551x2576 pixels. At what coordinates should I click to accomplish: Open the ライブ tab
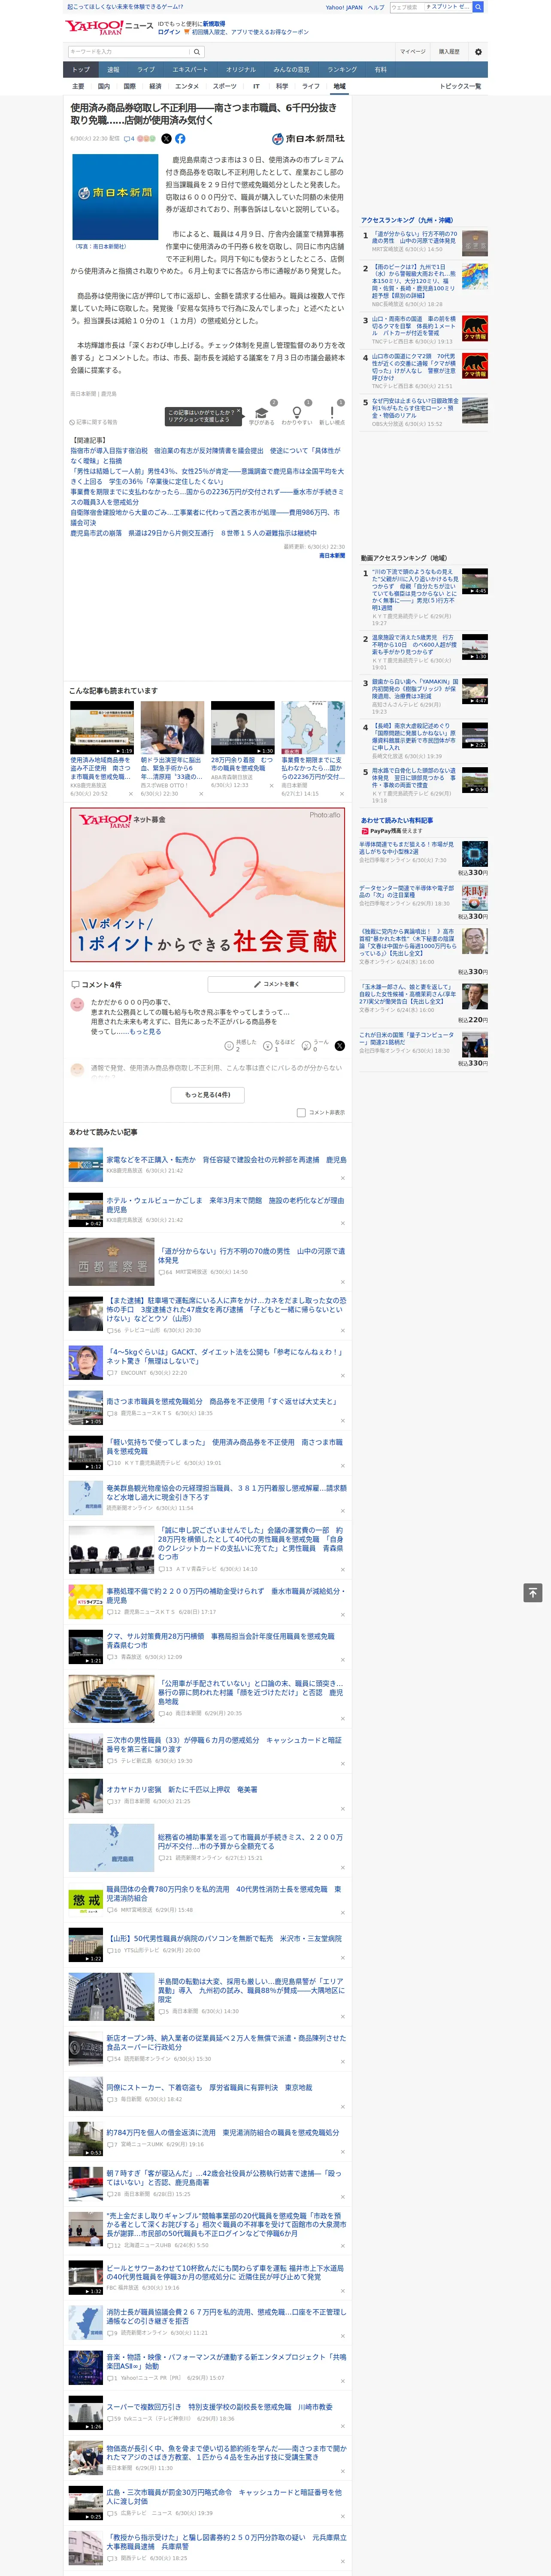coord(146,70)
